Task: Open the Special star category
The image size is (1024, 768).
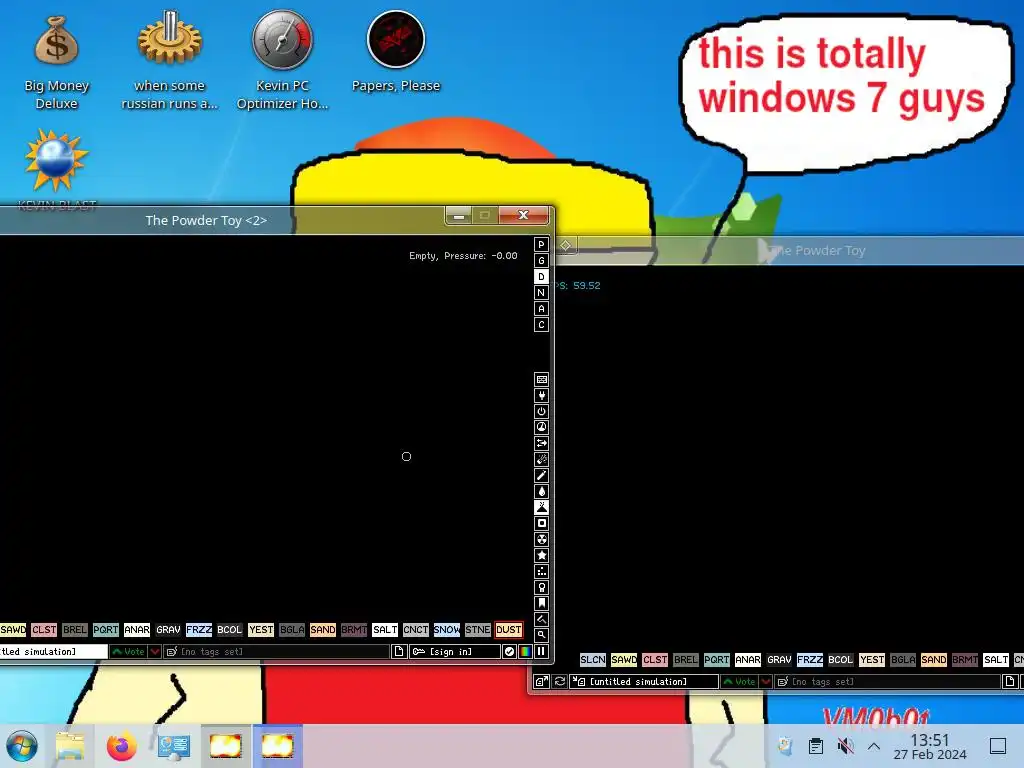Action: [x=541, y=555]
